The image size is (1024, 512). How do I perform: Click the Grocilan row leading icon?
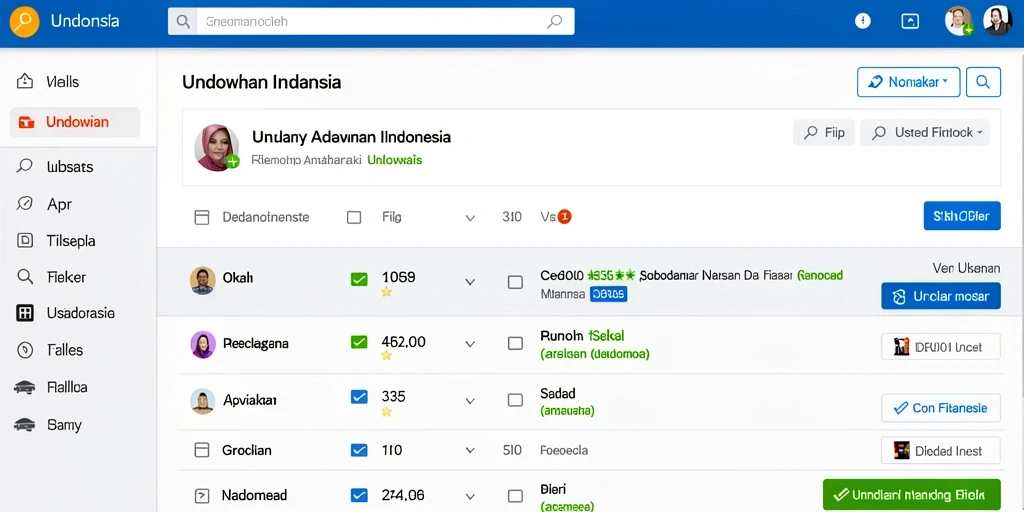coord(202,450)
